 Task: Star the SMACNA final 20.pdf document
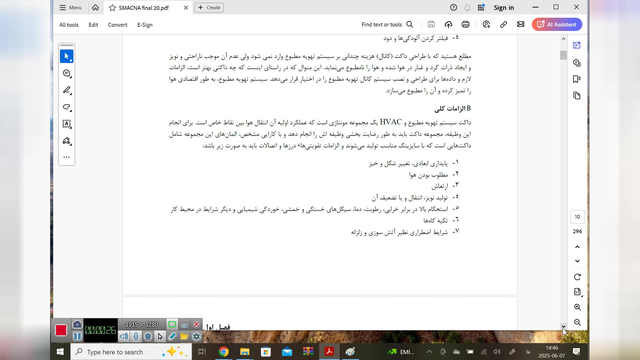(112, 8)
